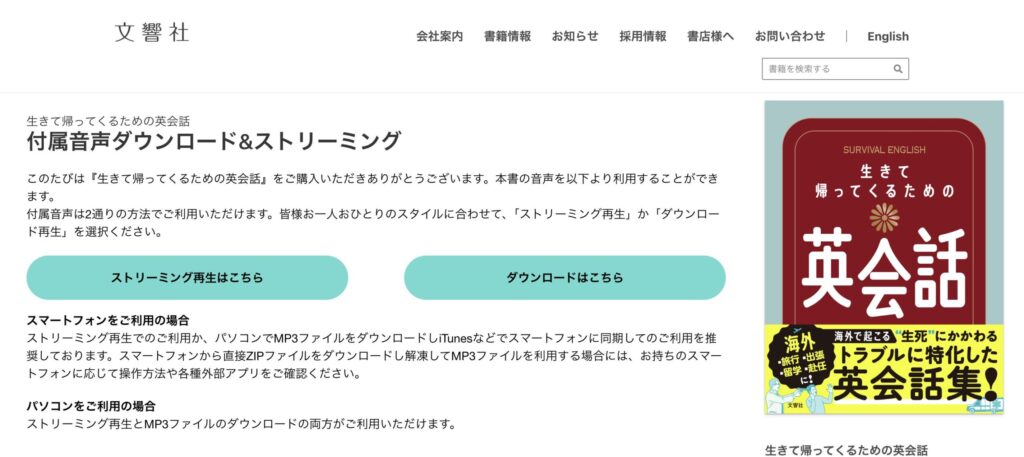The height and width of the screenshot is (457, 1024).
Task: Focus the 書籍を検索する search field
Action: [x=835, y=69]
